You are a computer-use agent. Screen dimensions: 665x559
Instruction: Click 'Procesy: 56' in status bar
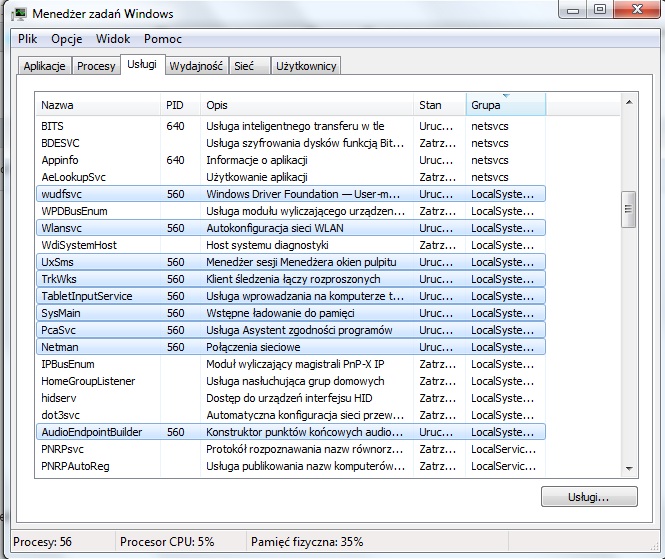(42, 542)
